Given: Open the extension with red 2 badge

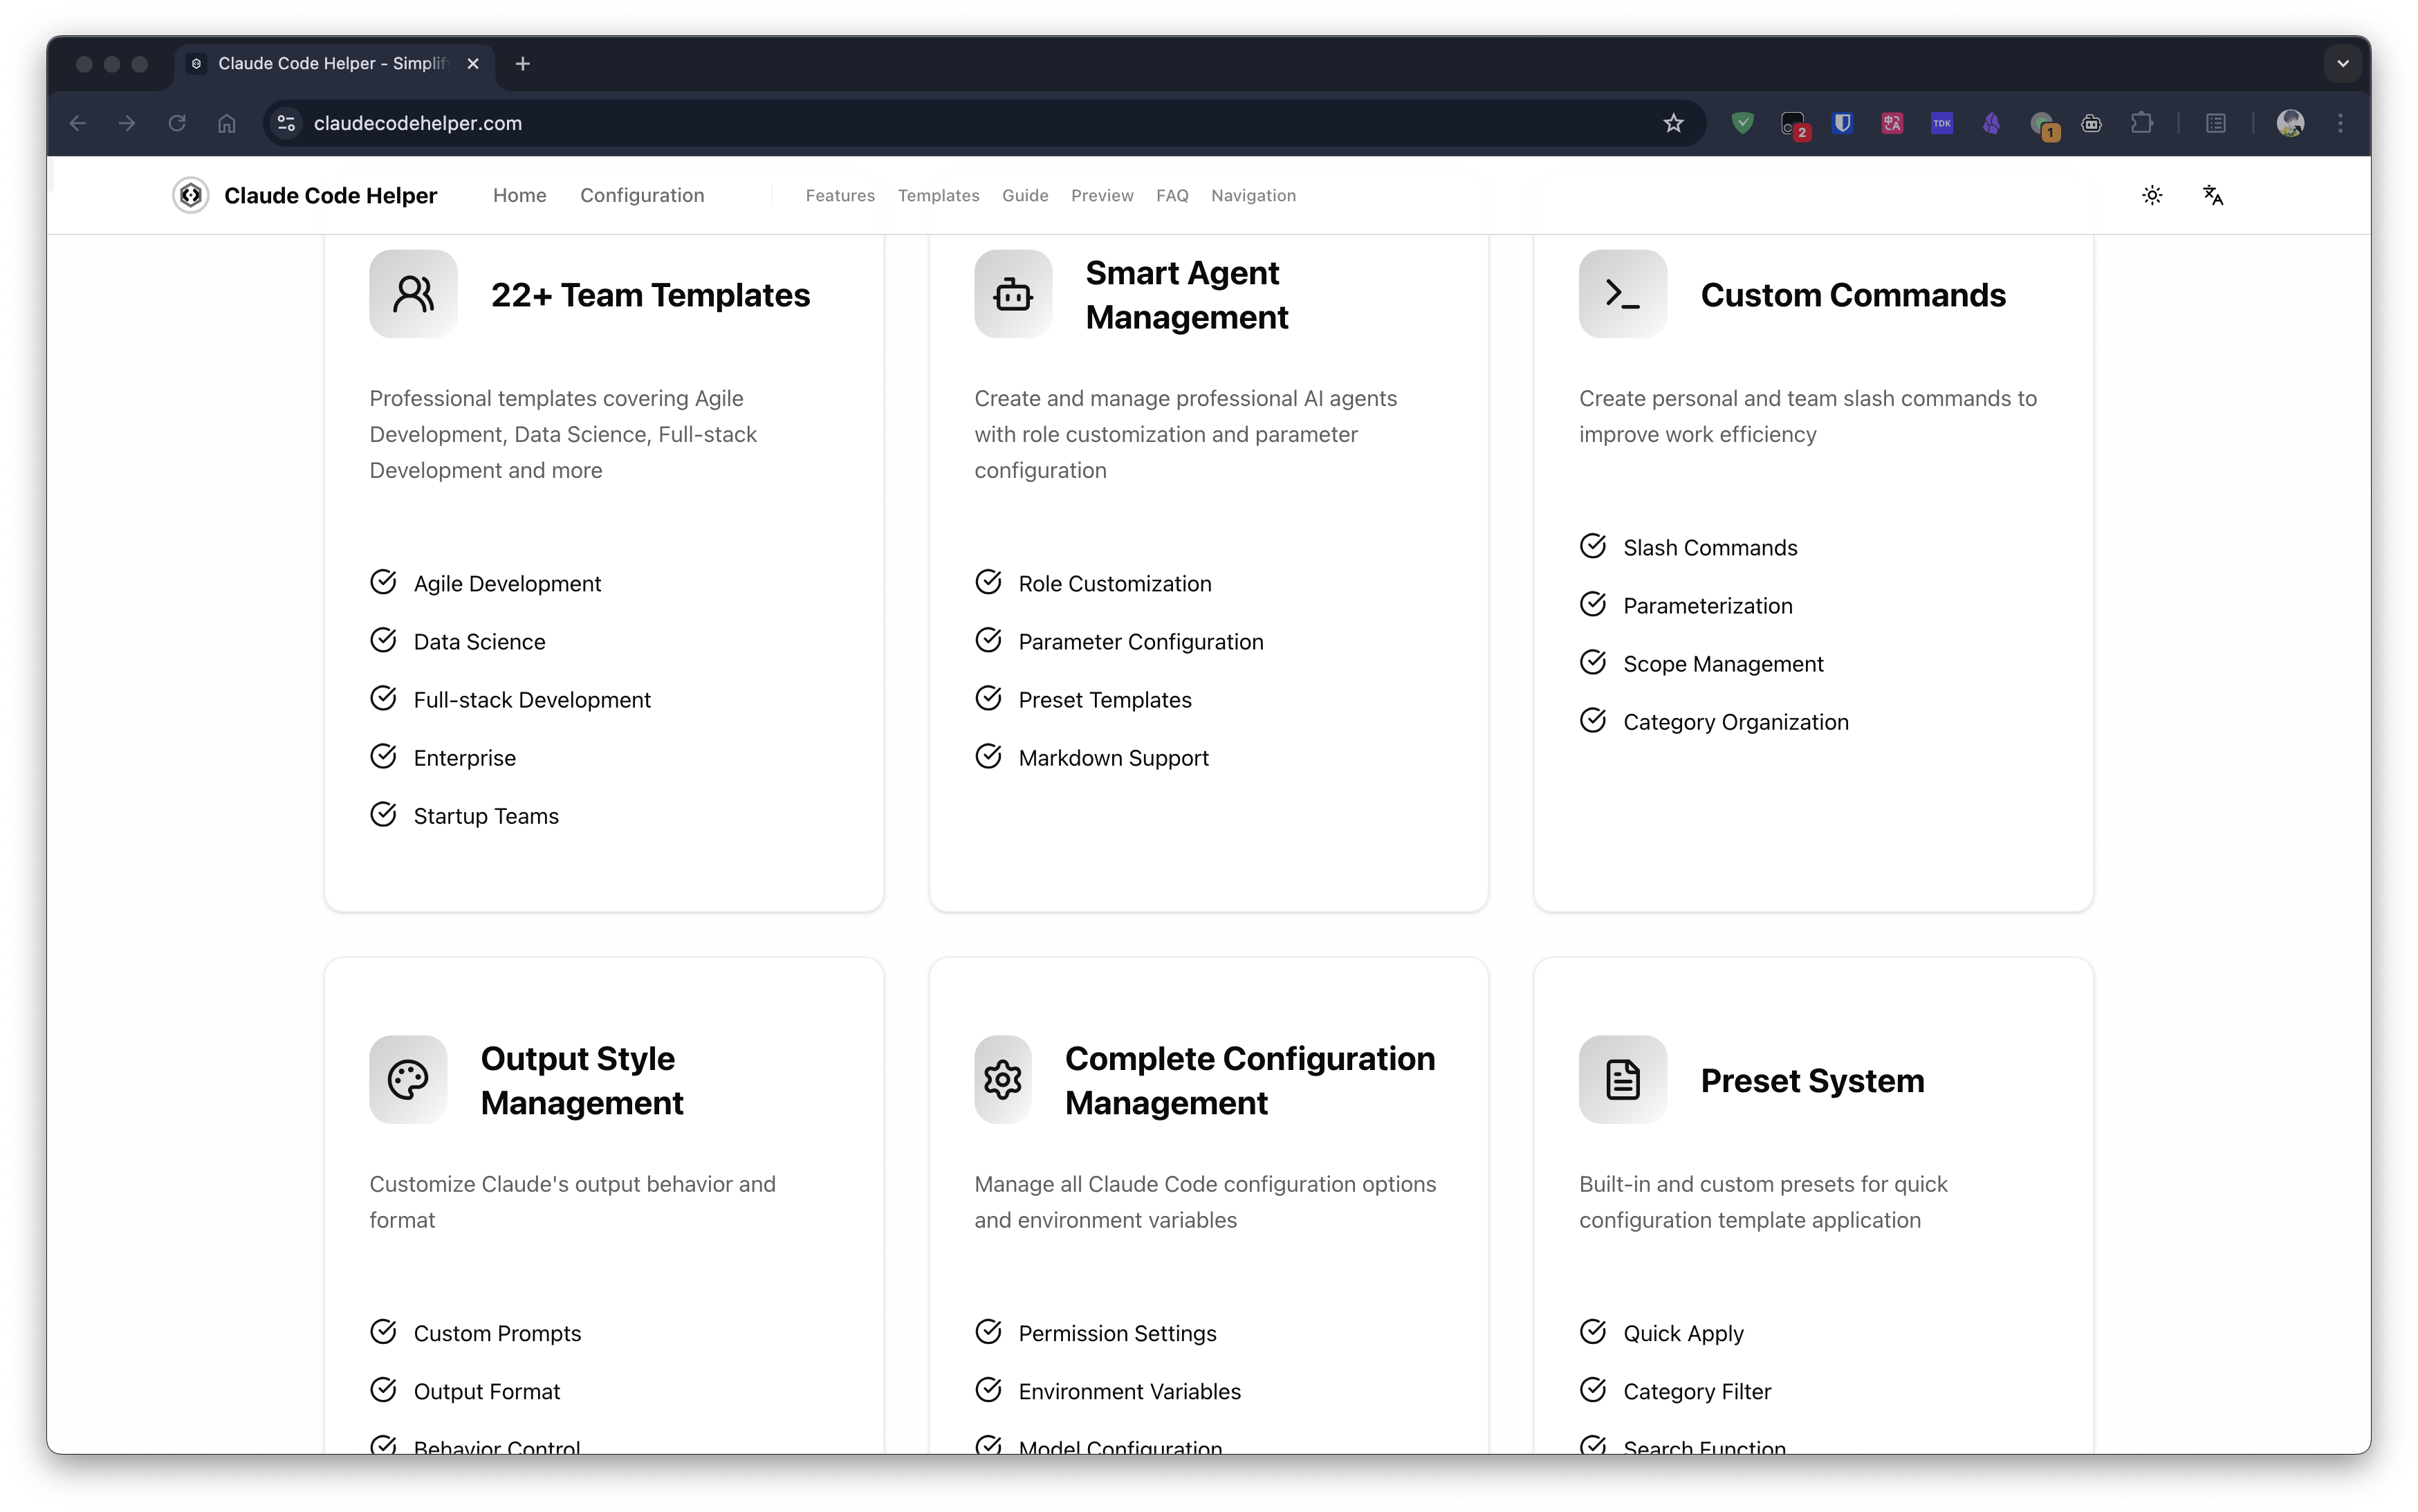Looking at the screenshot, I should pos(1795,125).
